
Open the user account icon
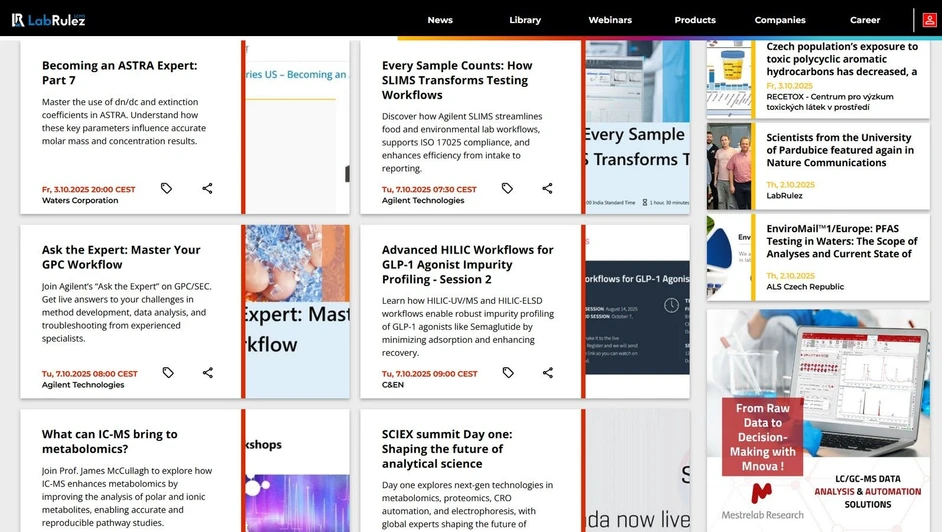[x=930, y=20]
